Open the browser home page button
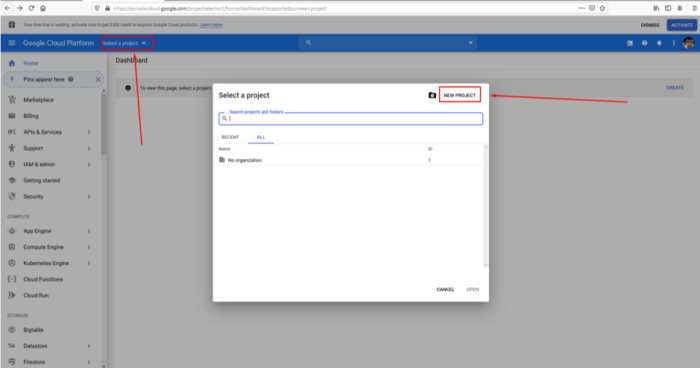Viewport: 700px width, 368px height. click(43, 8)
